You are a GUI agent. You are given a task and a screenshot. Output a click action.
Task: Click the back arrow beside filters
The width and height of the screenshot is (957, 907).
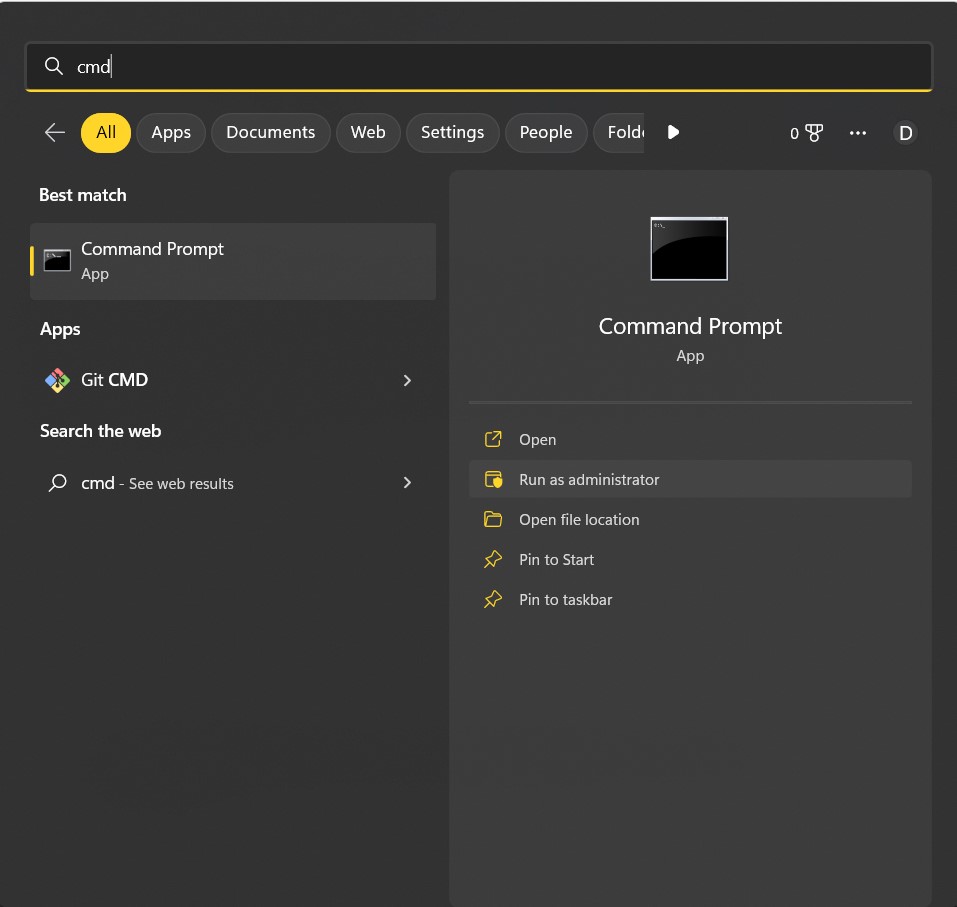point(55,132)
